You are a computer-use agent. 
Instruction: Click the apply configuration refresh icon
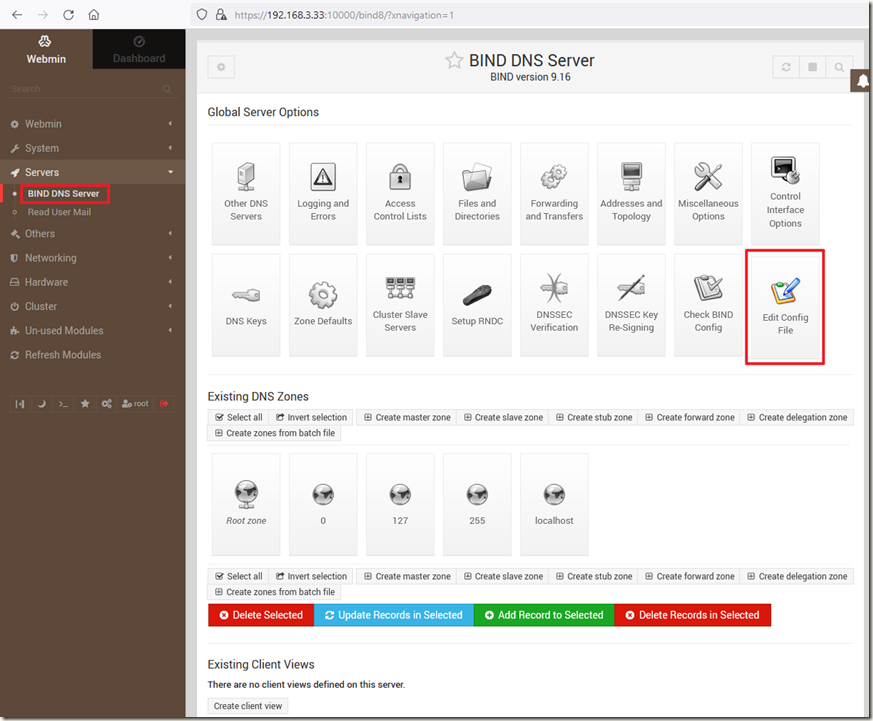click(x=786, y=67)
